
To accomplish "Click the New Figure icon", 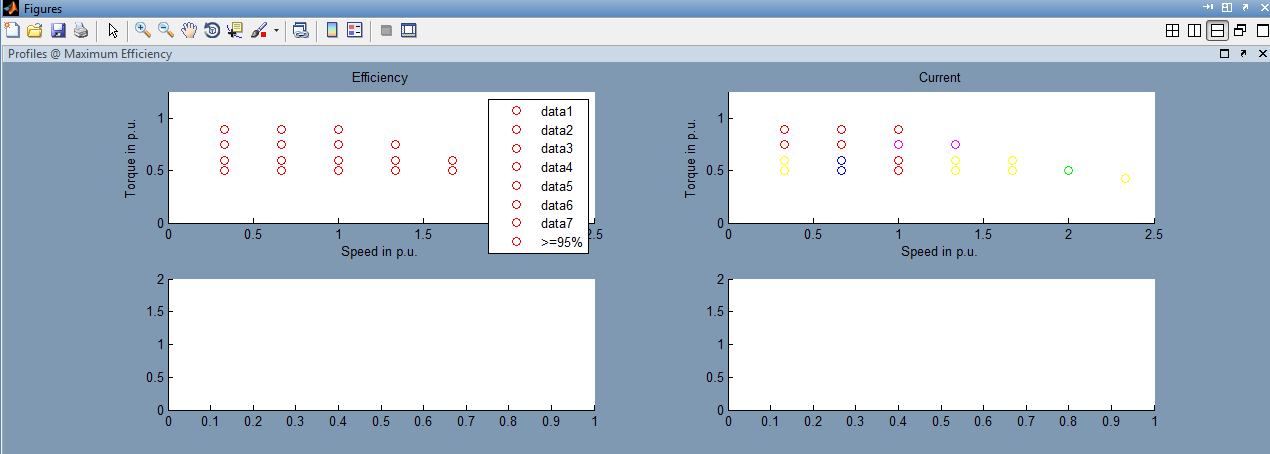I will tap(12, 30).
